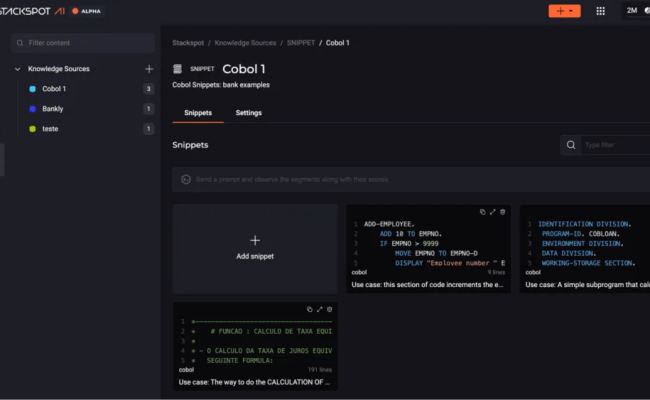Go to Knowledge Sources breadcrumb link

[245, 43]
